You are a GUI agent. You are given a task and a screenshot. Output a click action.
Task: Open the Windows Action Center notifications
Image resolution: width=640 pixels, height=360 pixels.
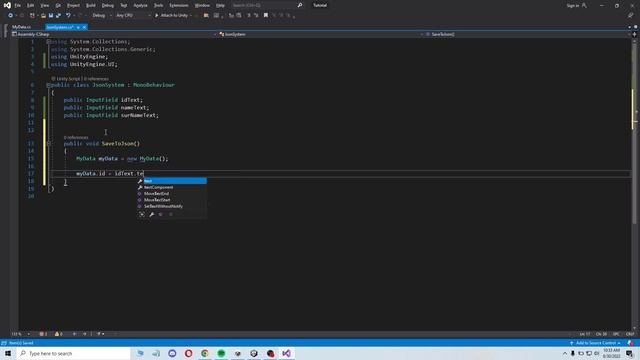coord(630,353)
